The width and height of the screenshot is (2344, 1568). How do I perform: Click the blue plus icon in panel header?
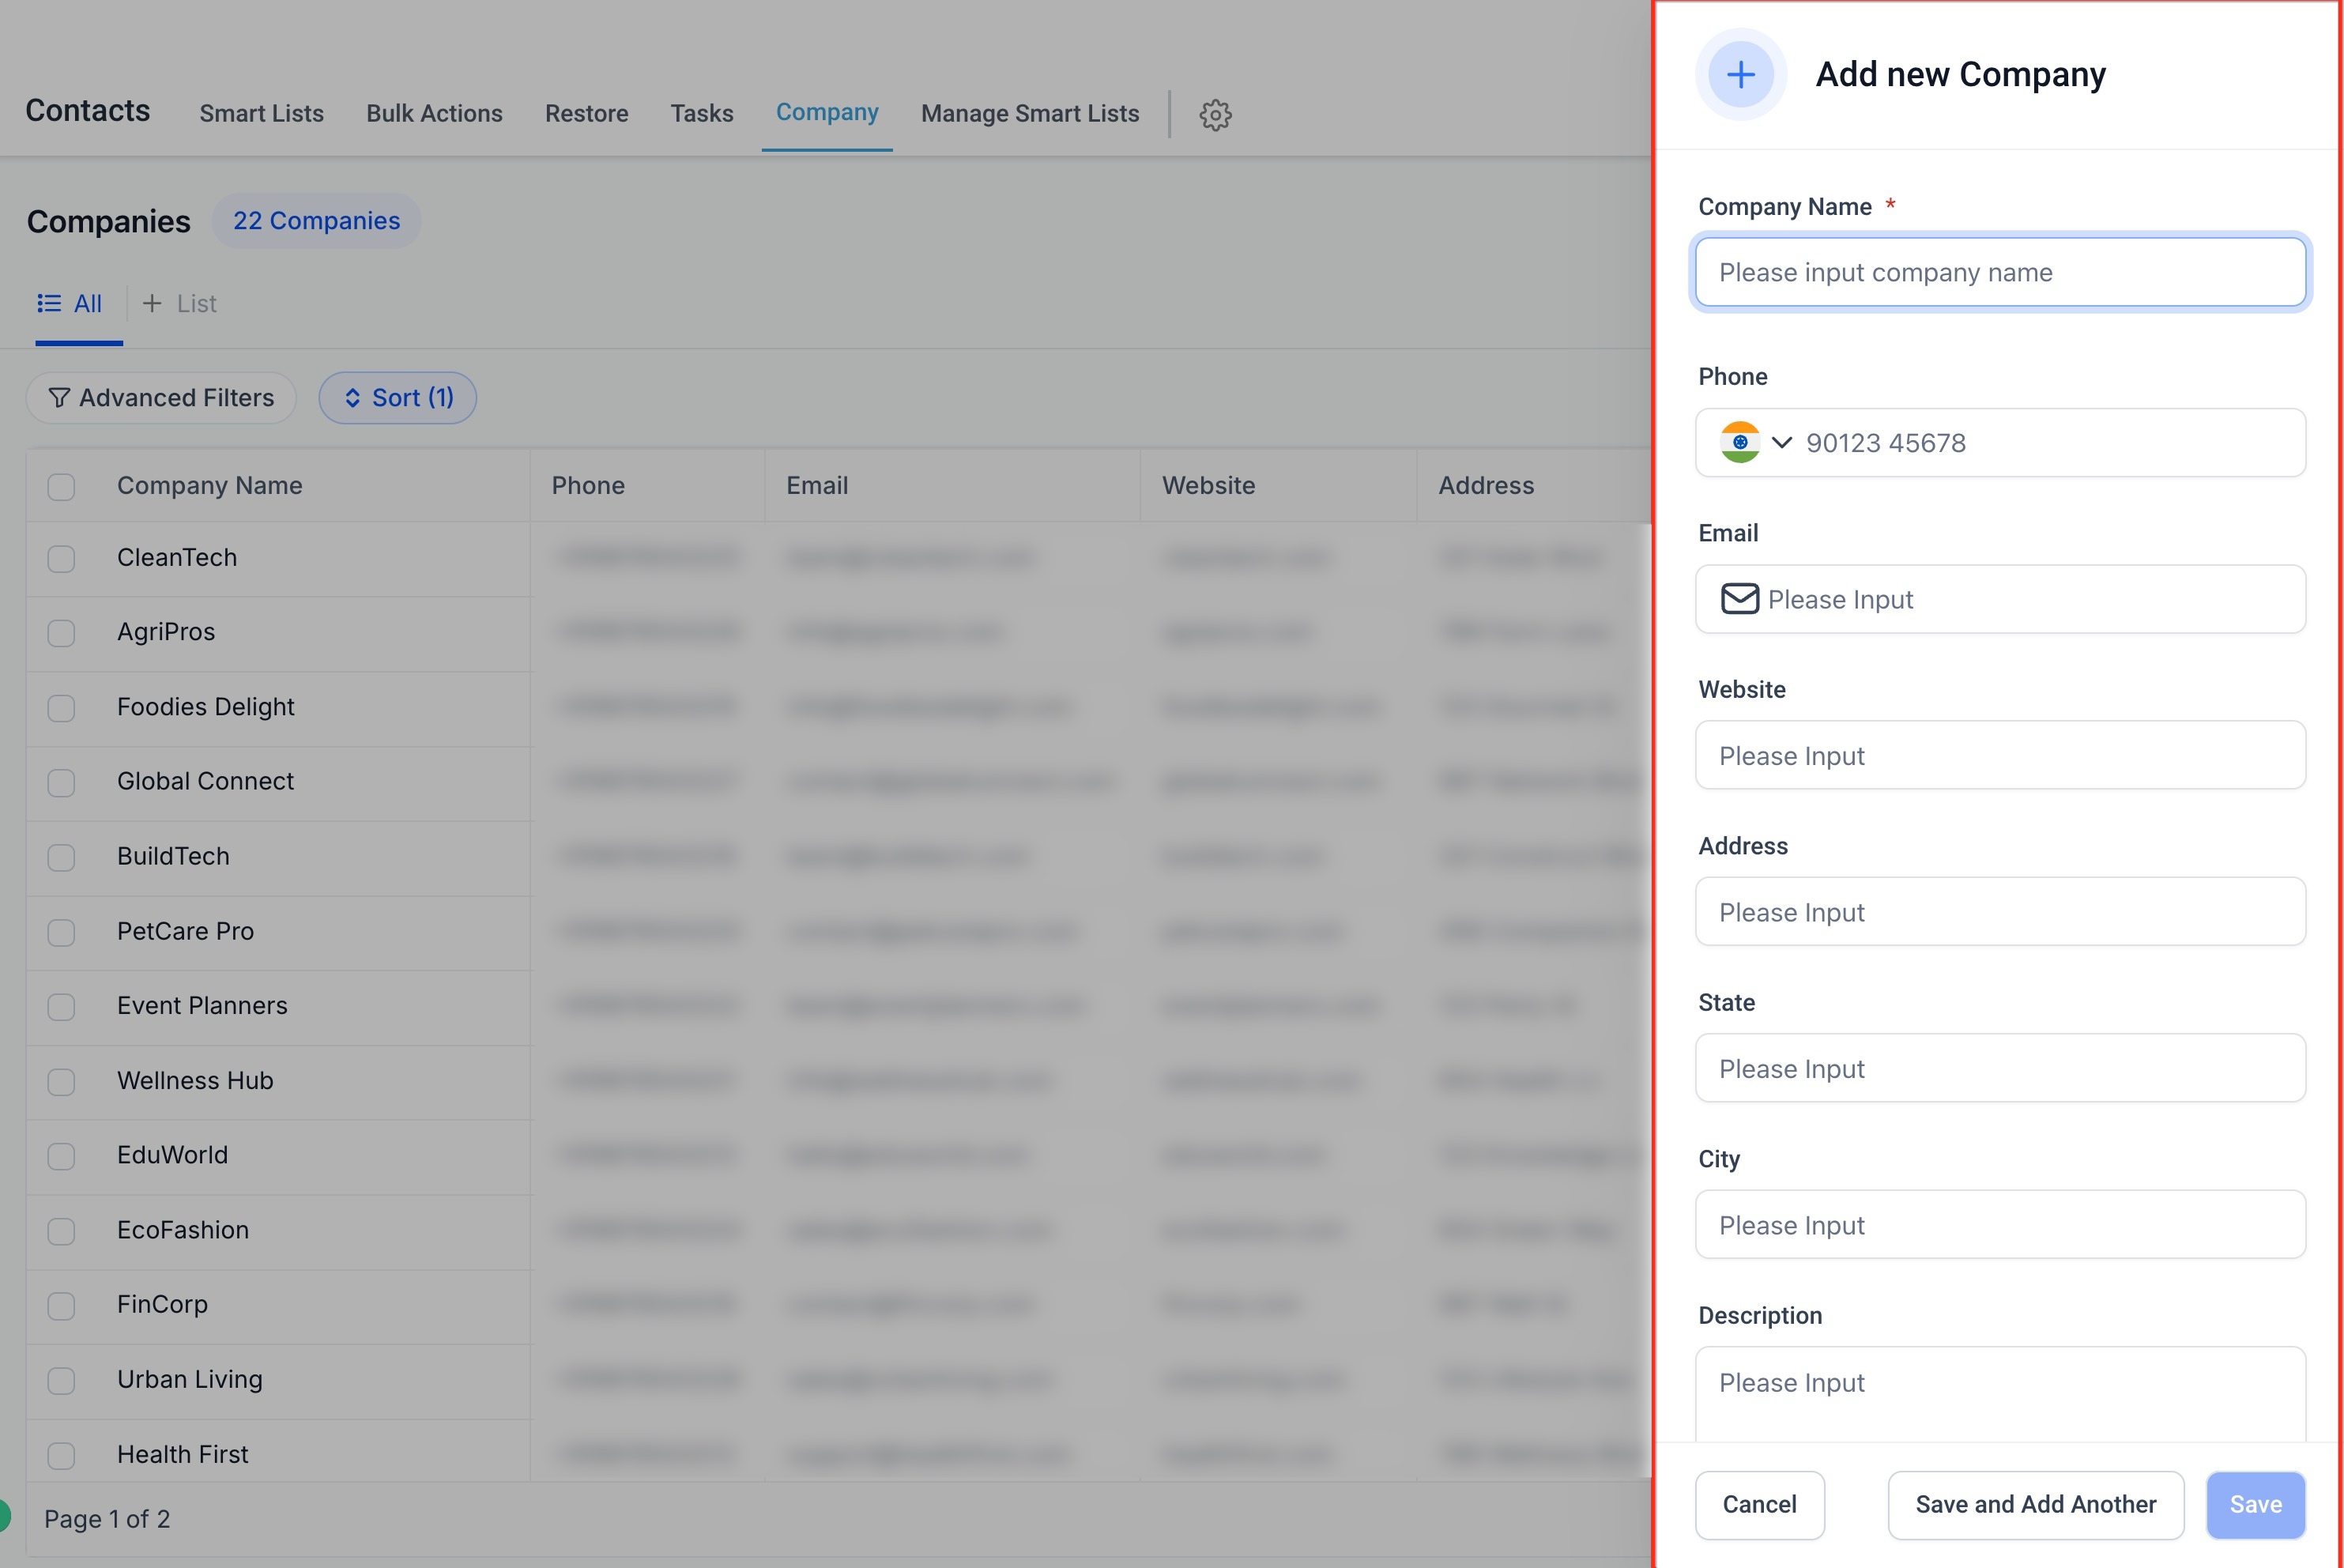[x=1740, y=75]
